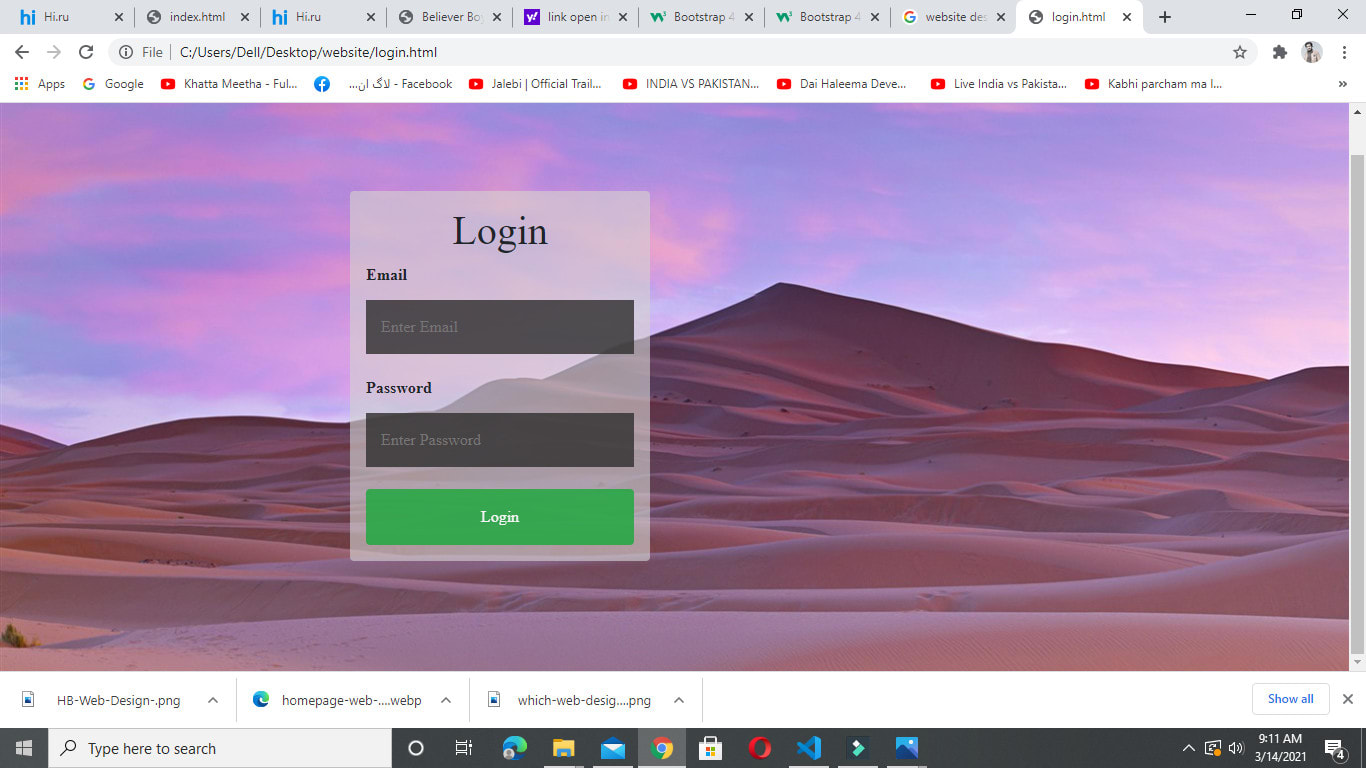Open the Windows Start menu
This screenshot has height=768, width=1366.
(24, 748)
